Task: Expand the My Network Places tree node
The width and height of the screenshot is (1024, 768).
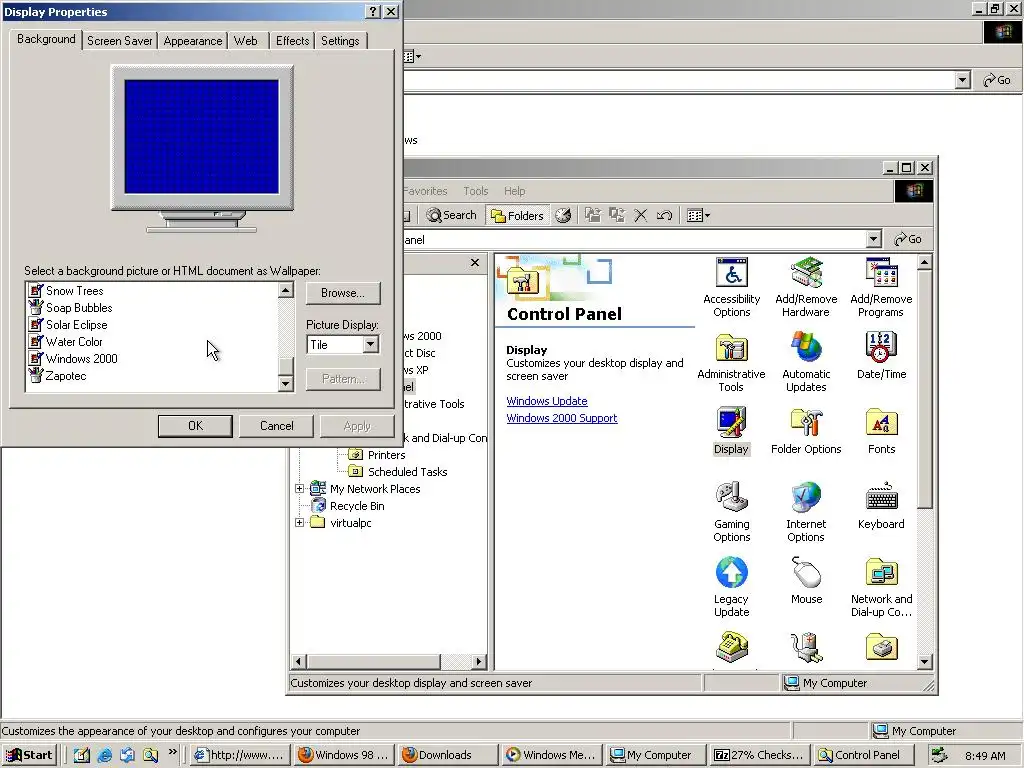Action: 299,488
